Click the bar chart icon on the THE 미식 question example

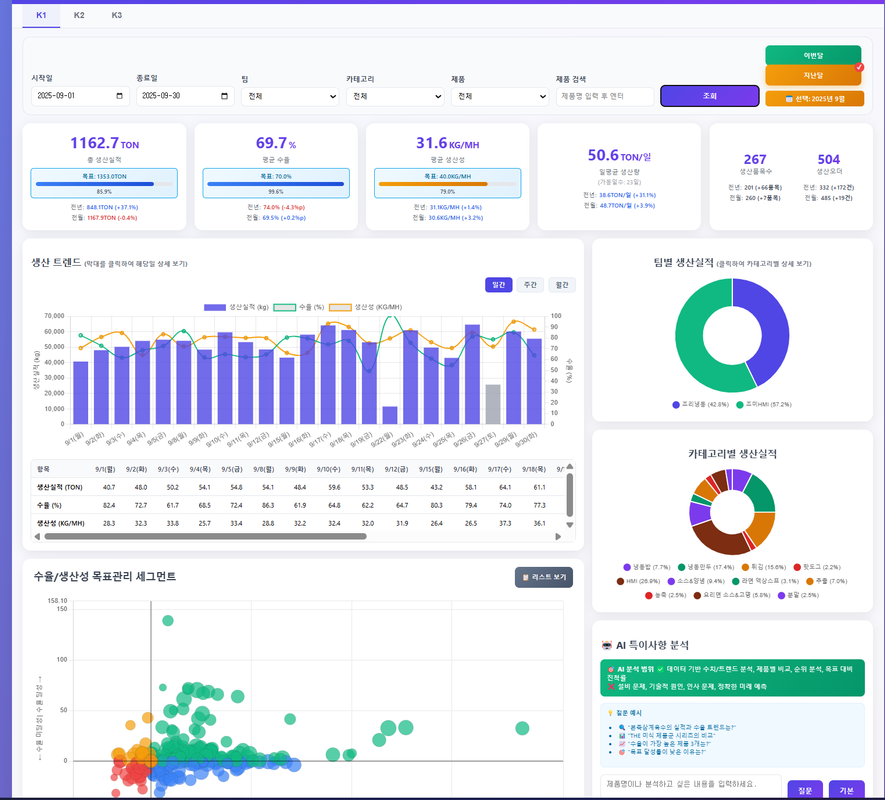(621, 736)
